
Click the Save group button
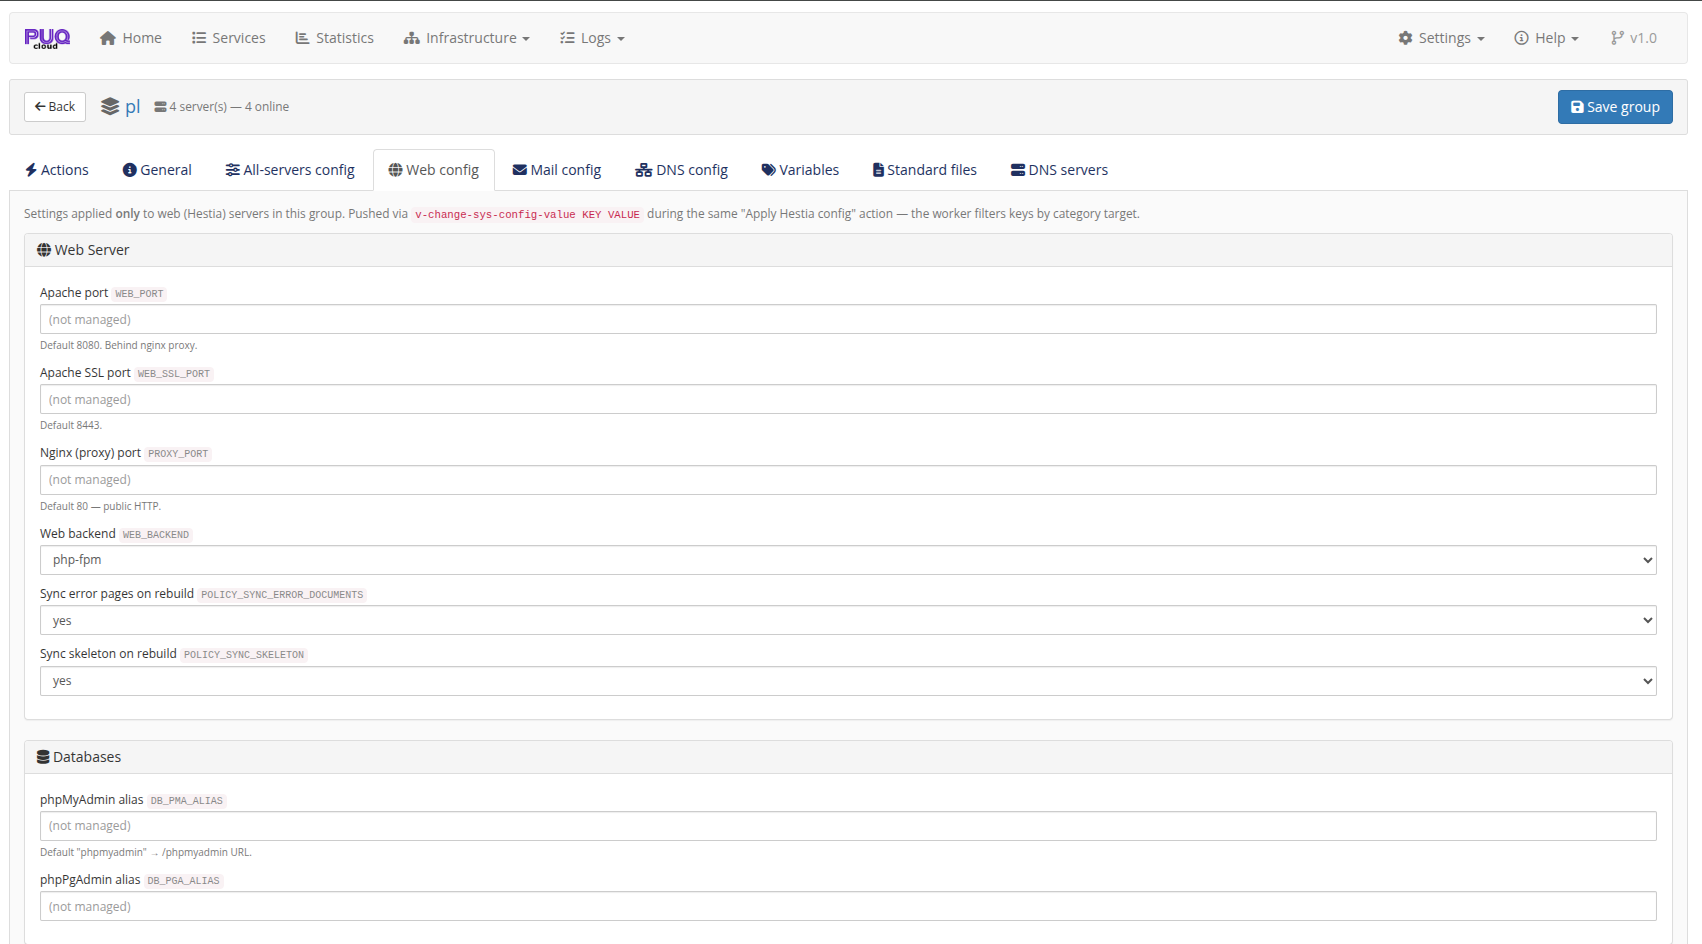click(1615, 107)
